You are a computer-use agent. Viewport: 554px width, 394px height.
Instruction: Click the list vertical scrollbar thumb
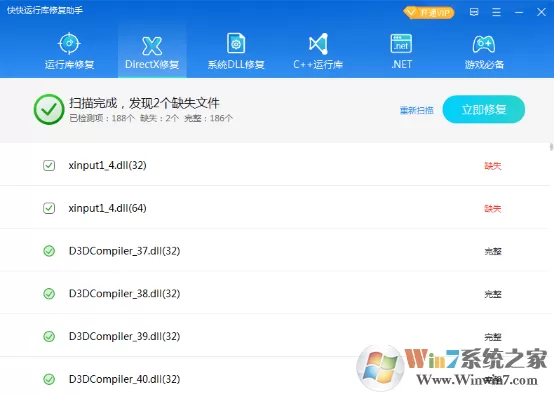click(551, 147)
